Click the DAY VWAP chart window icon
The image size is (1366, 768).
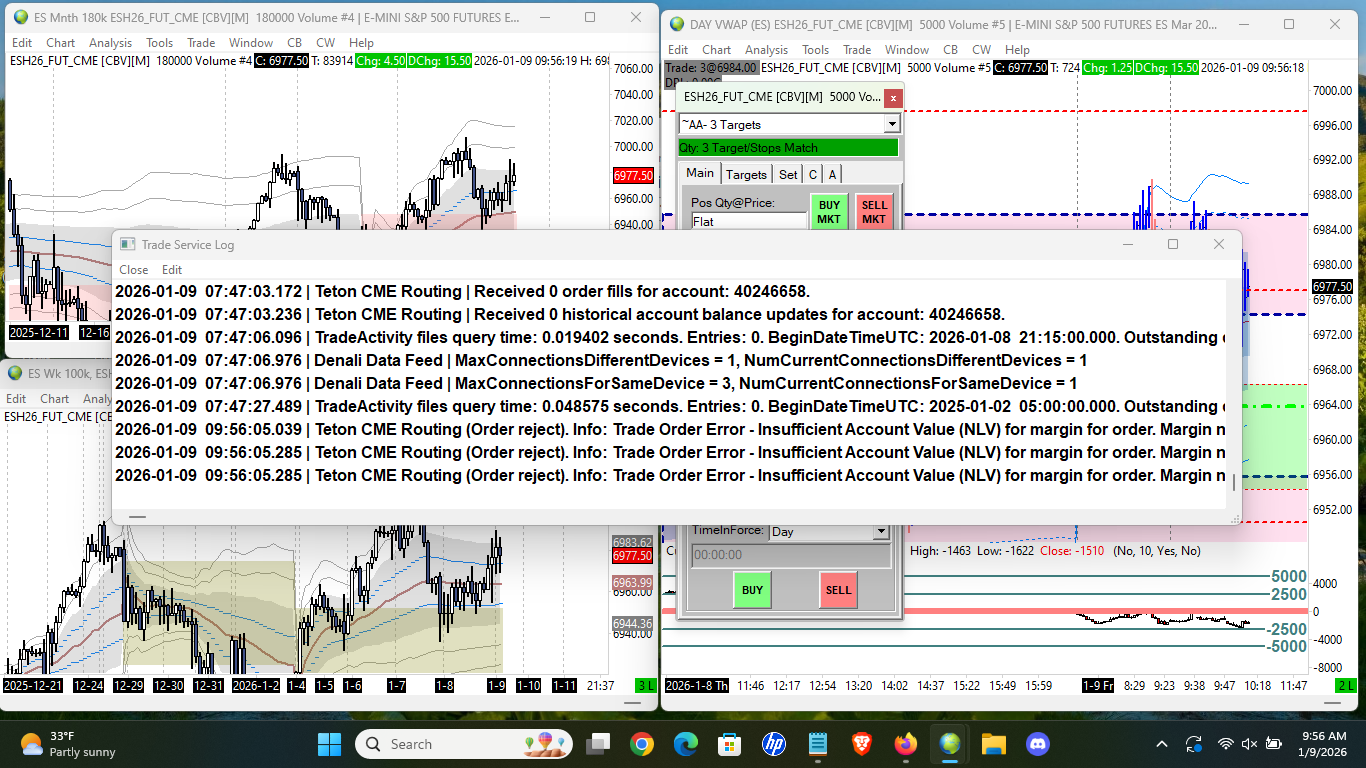676,24
